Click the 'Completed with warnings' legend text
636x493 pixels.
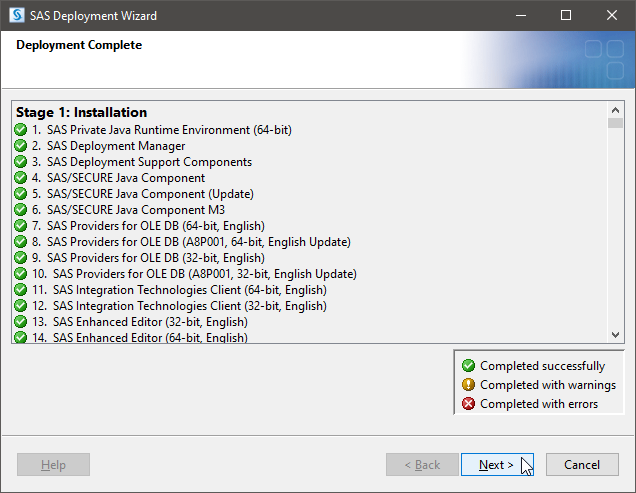point(548,385)
